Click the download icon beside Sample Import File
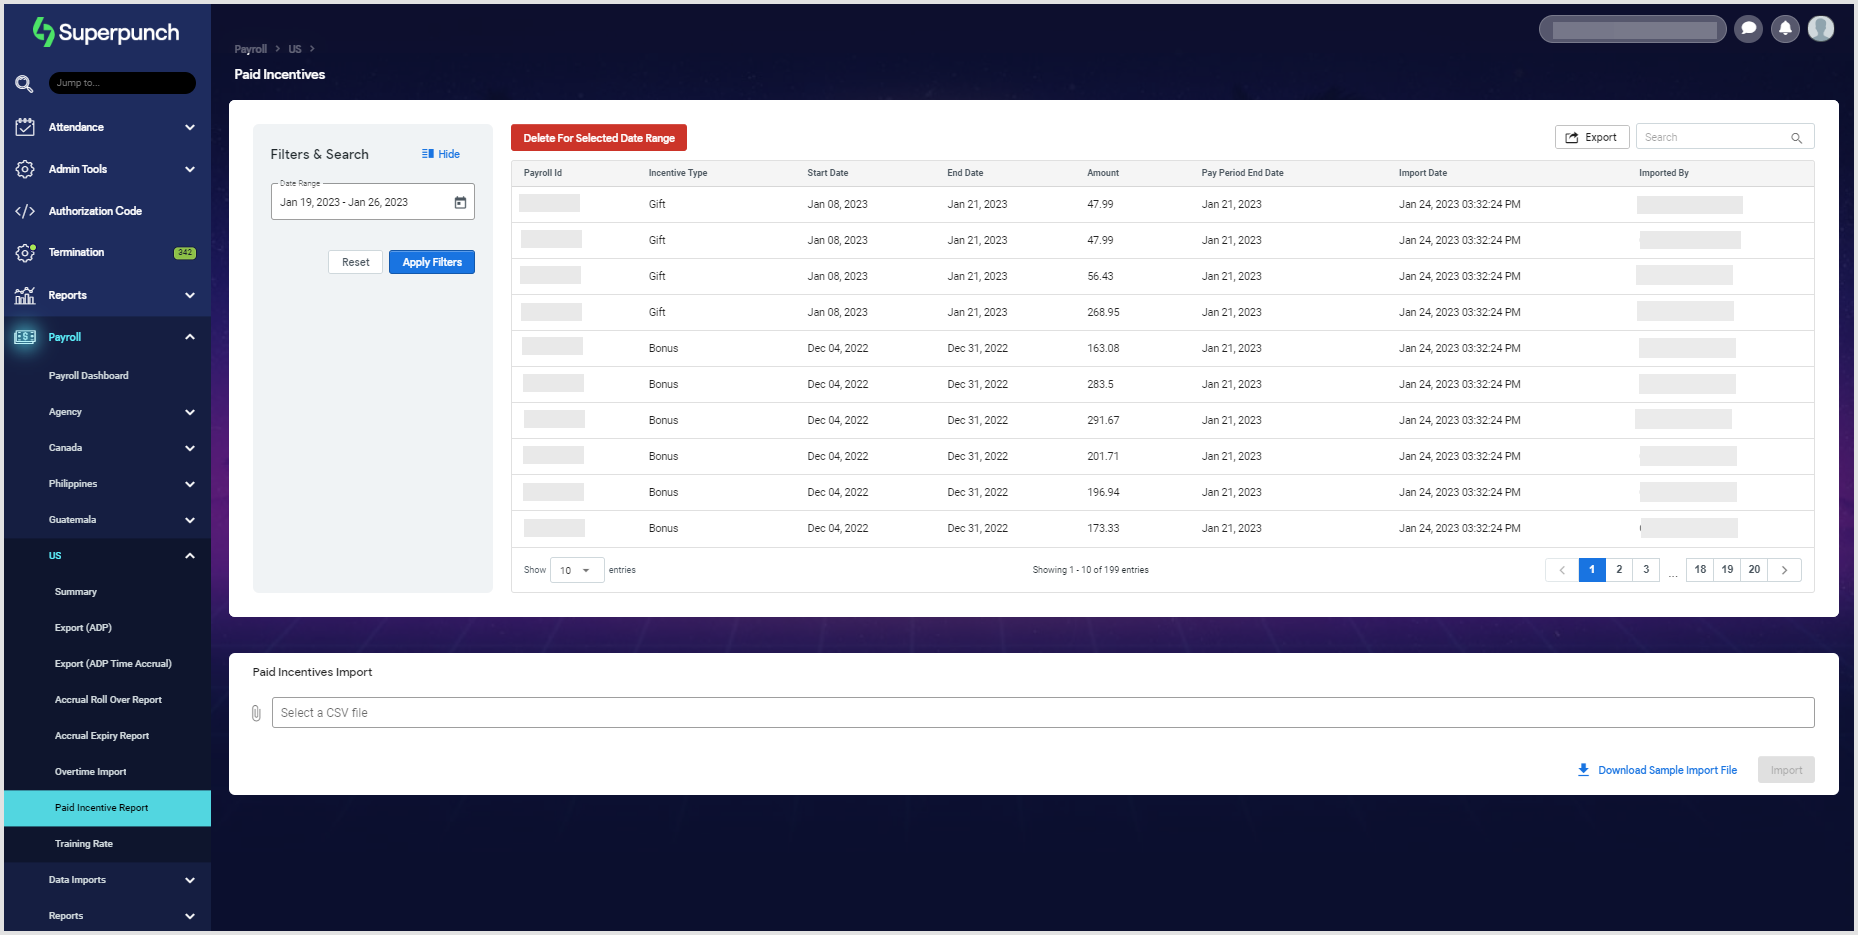Image resolution: width=1858 pixels, height=935 pixels. [1583, 769]
